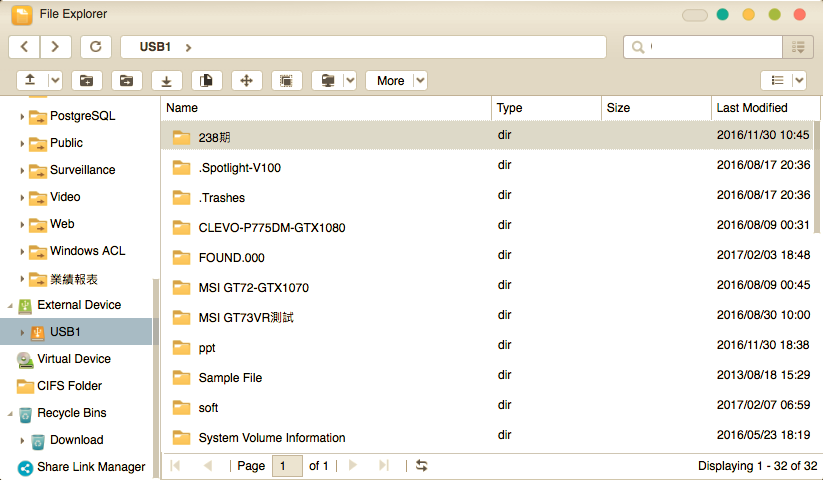Click USB1 in the address path bar
Screen dimensions: 823x480
click(155, 47)
